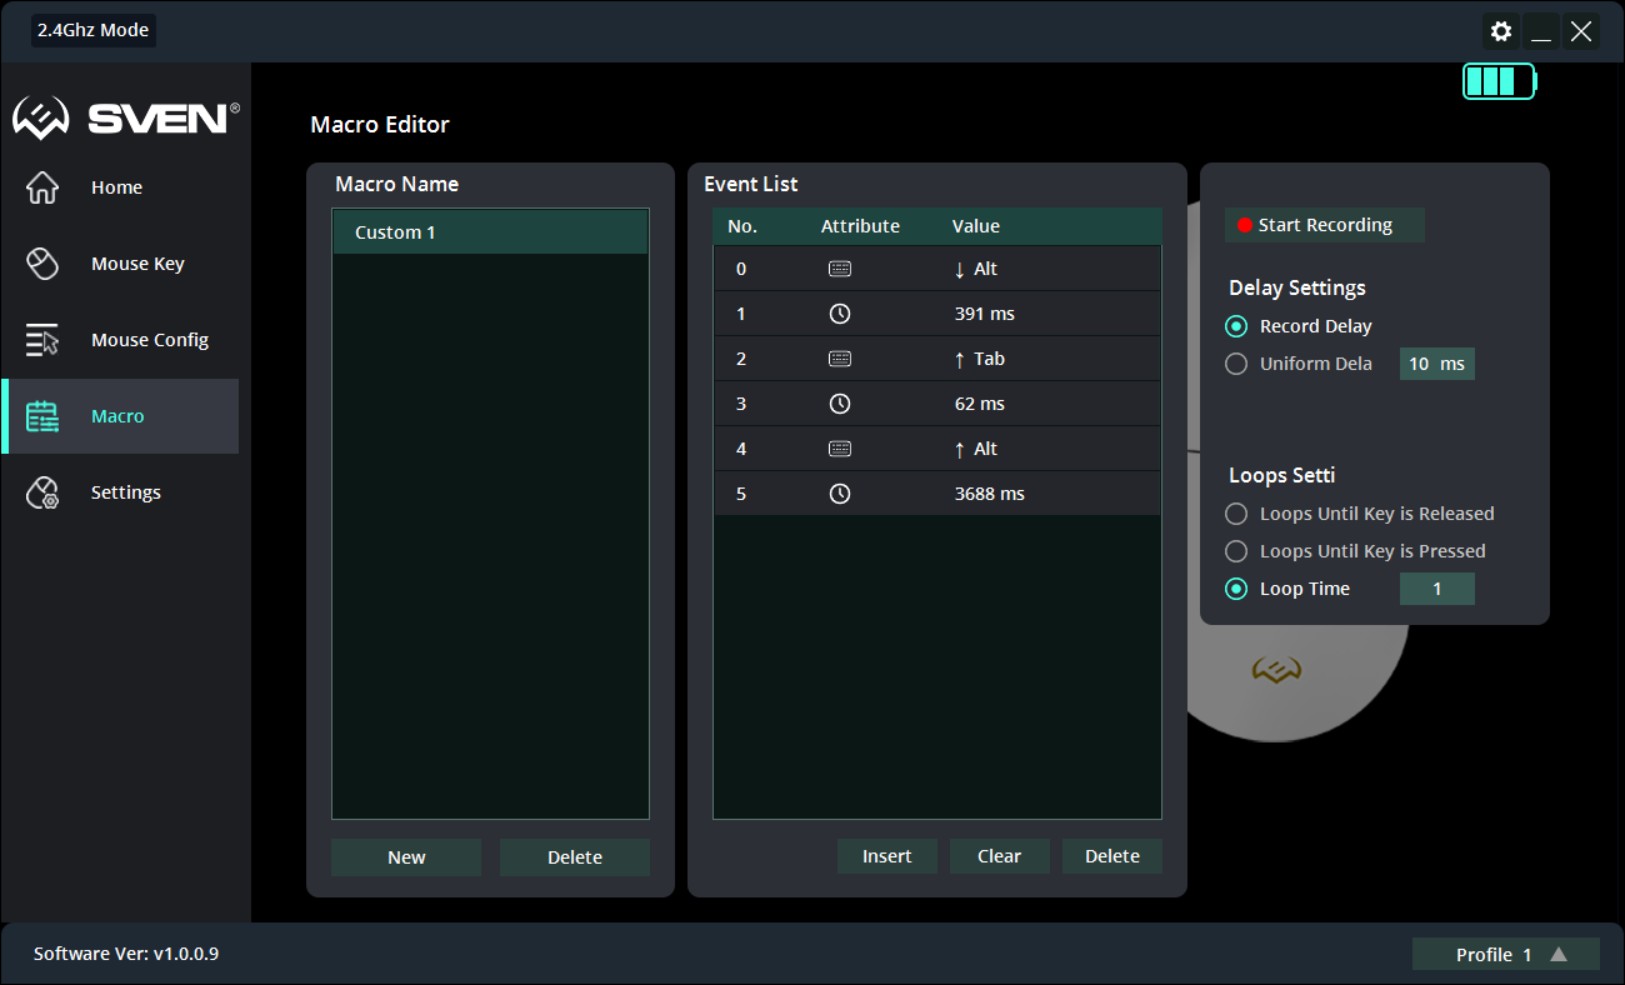Open Mouse Config icon in sidebar

coord(42,340)
